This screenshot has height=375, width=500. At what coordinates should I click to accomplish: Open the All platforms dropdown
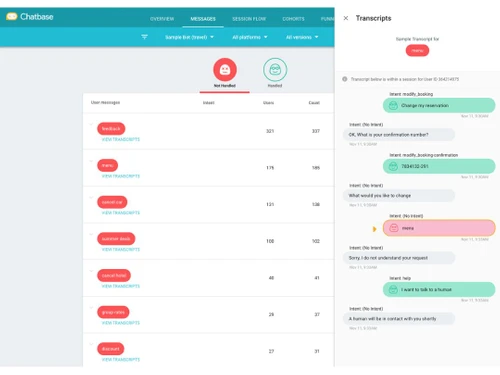(x=250, y=37)
